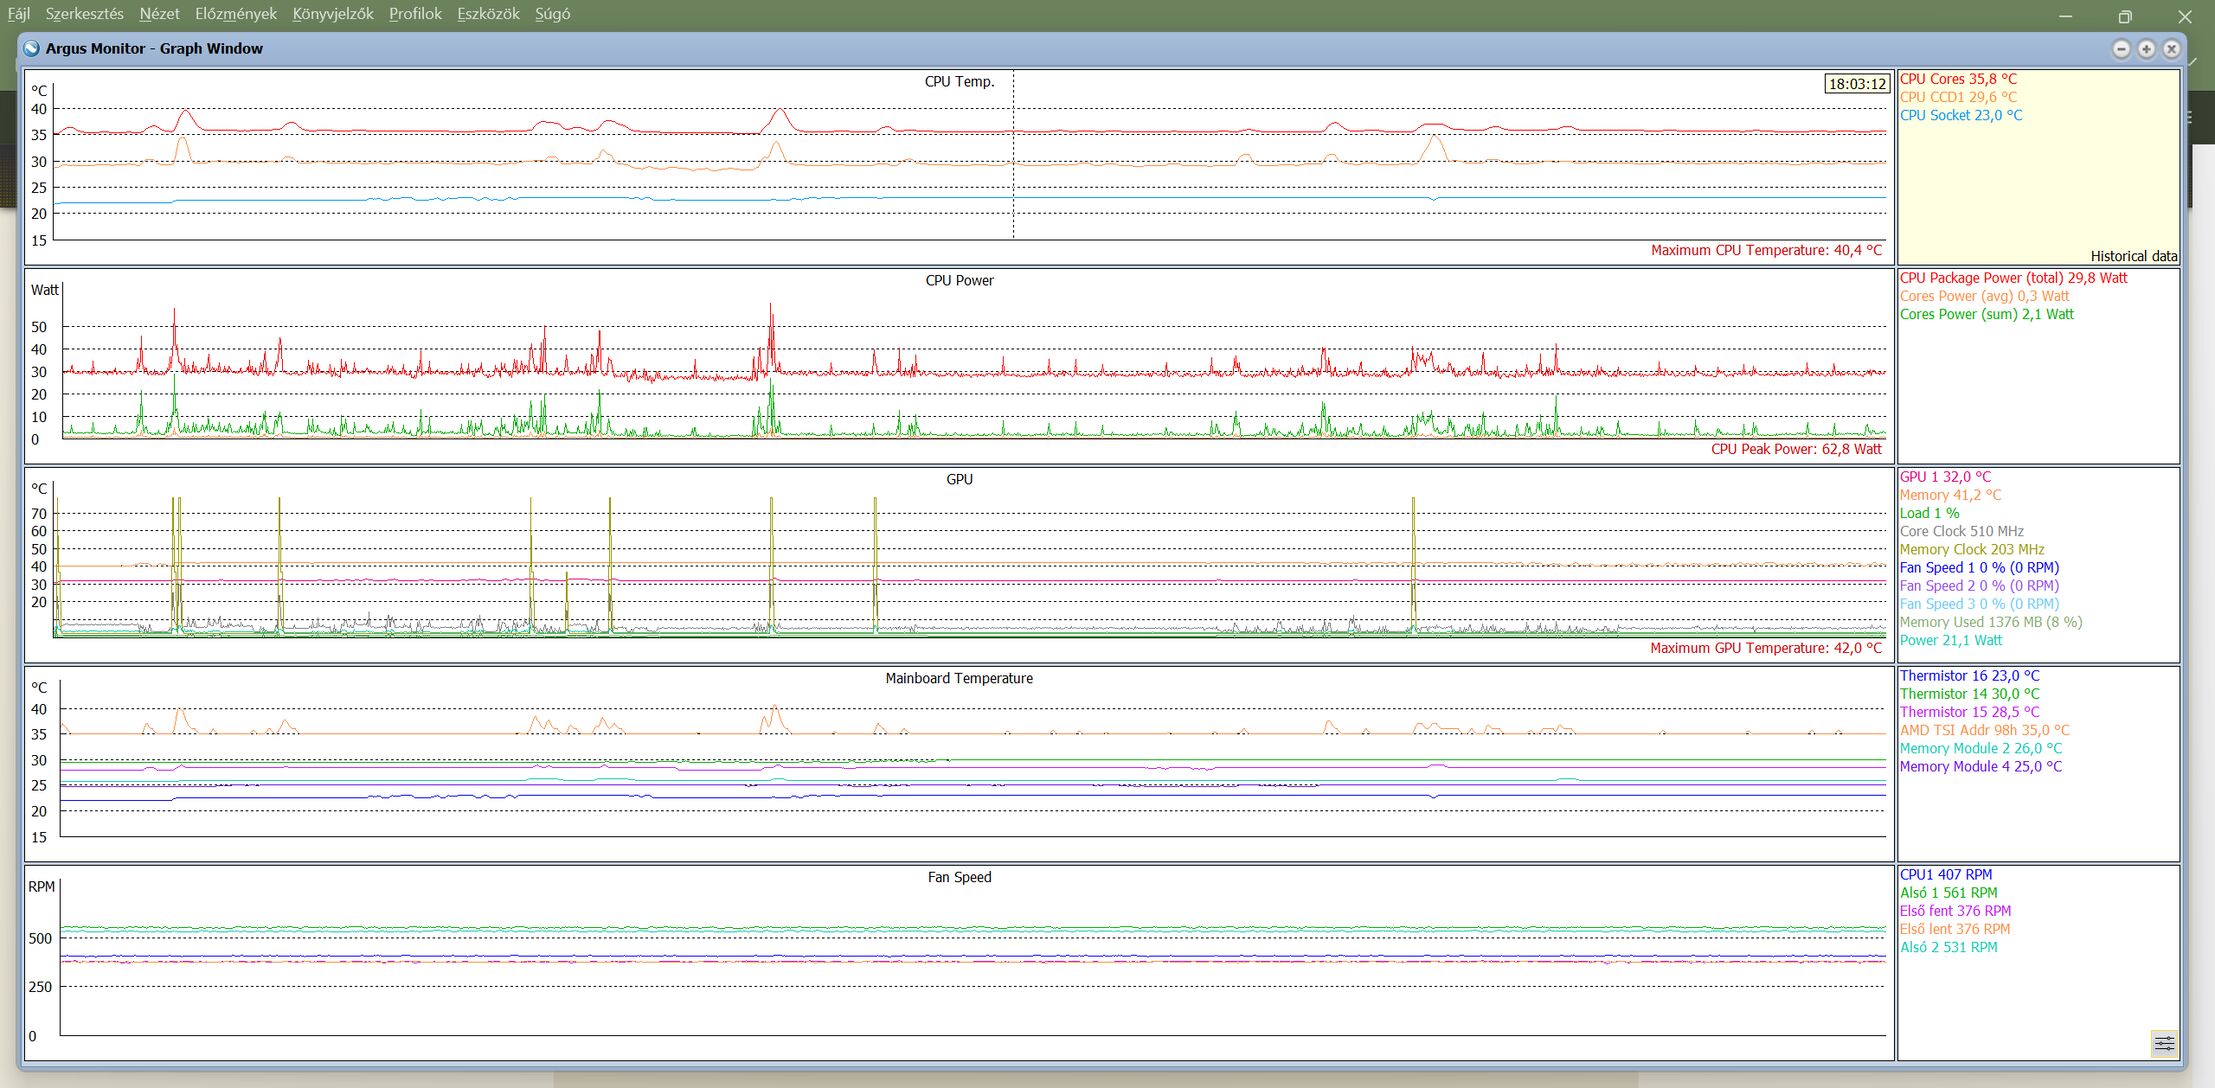This screenshot has width=2215, height=1088.
Task: Open the Könyvjelzők menu
Action: tap(332, 14)
